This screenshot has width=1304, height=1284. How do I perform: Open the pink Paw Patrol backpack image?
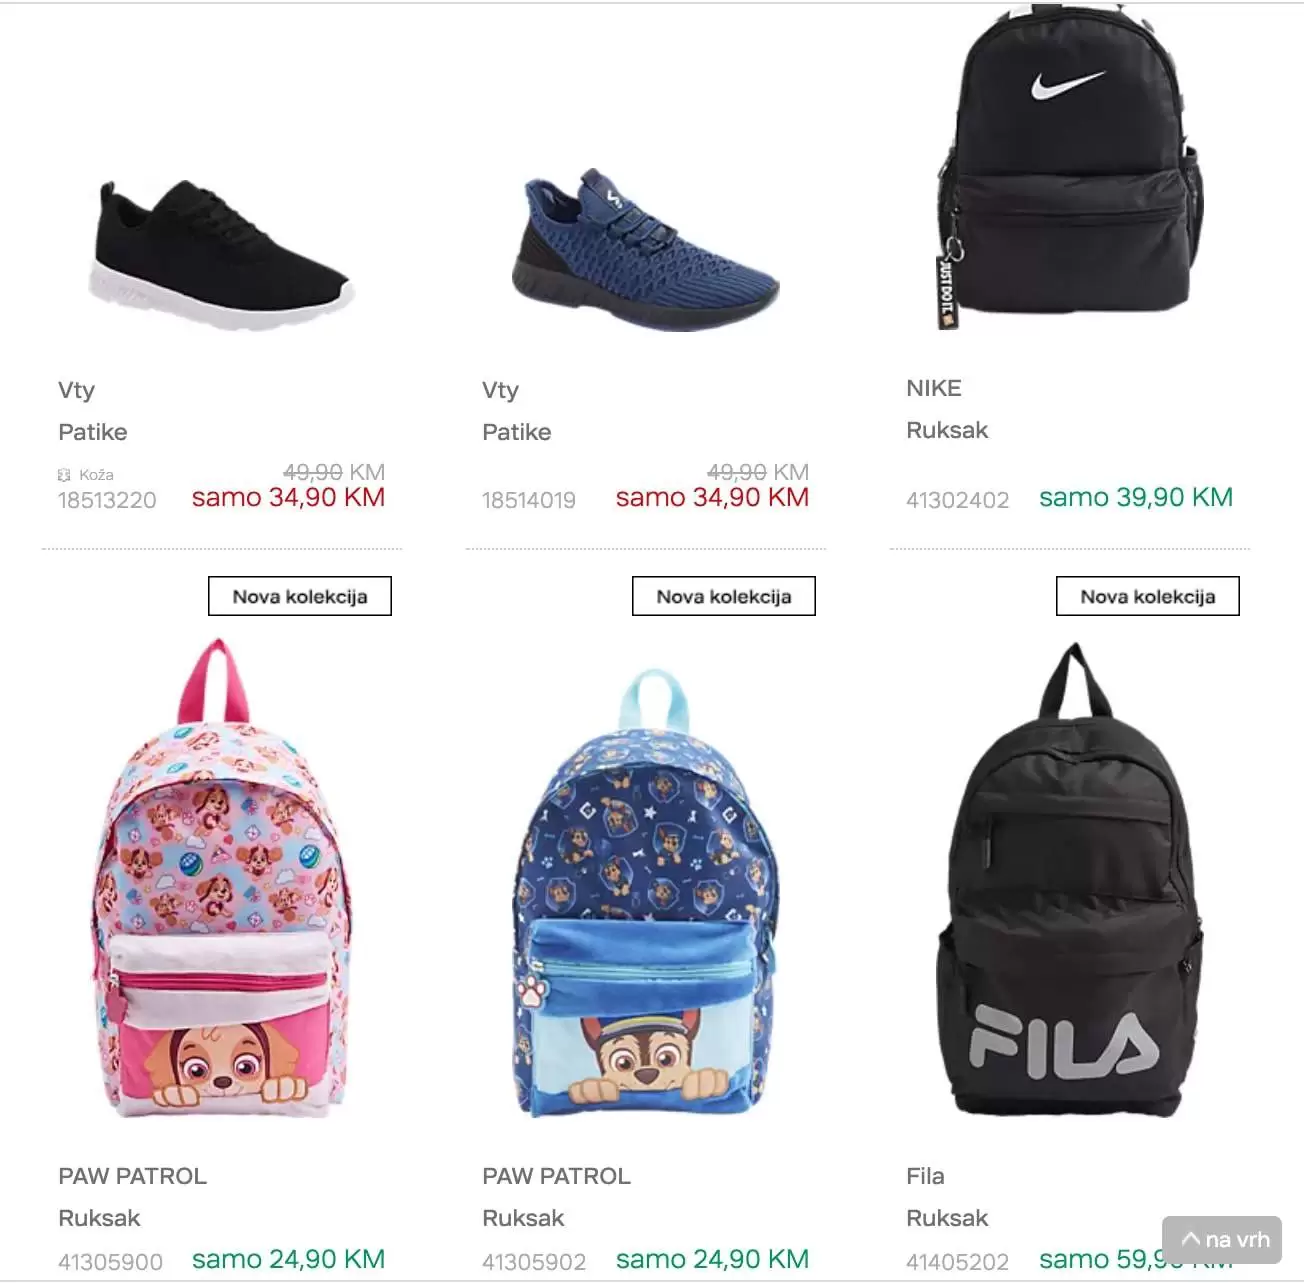[222, 878]
